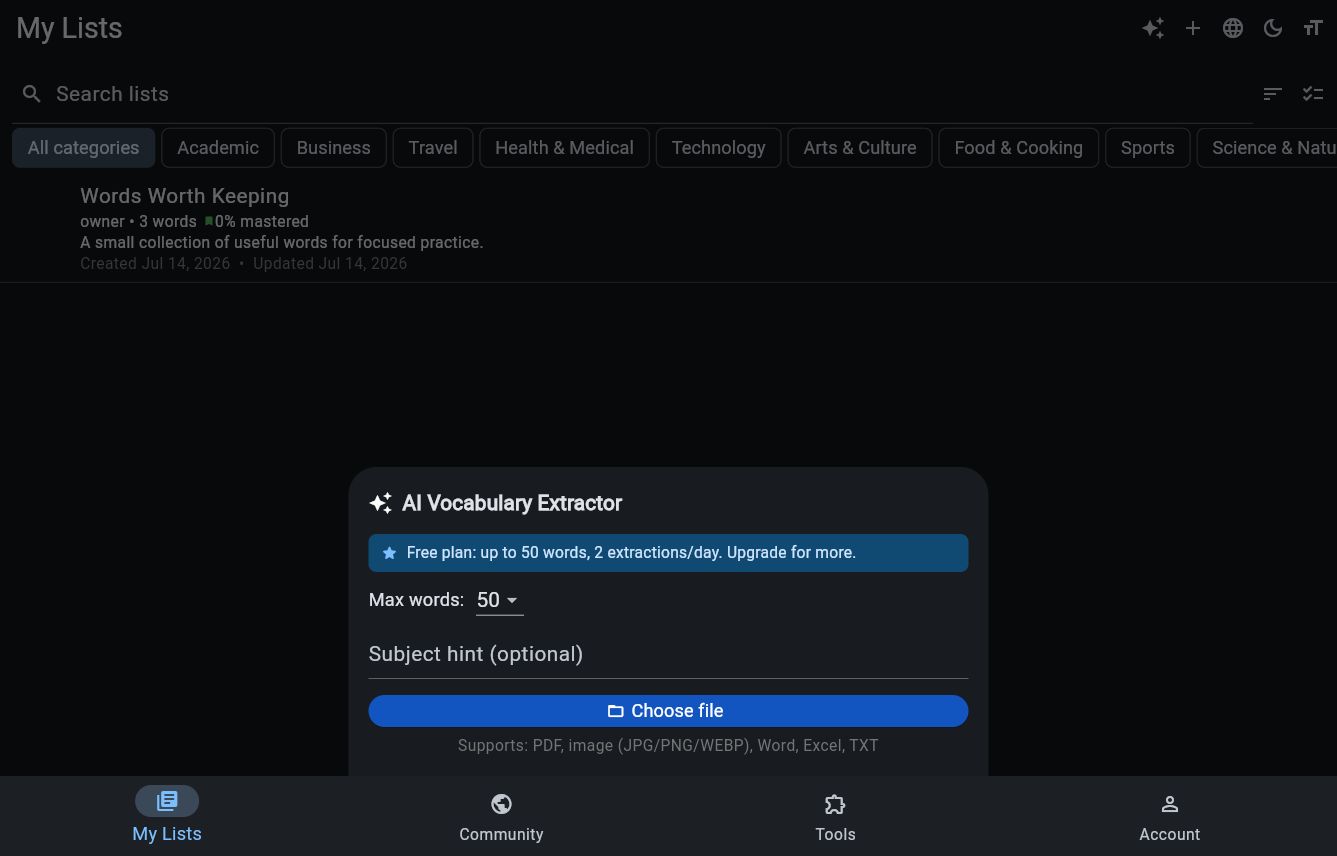Filter by Academic category

[x=218, y=148]
